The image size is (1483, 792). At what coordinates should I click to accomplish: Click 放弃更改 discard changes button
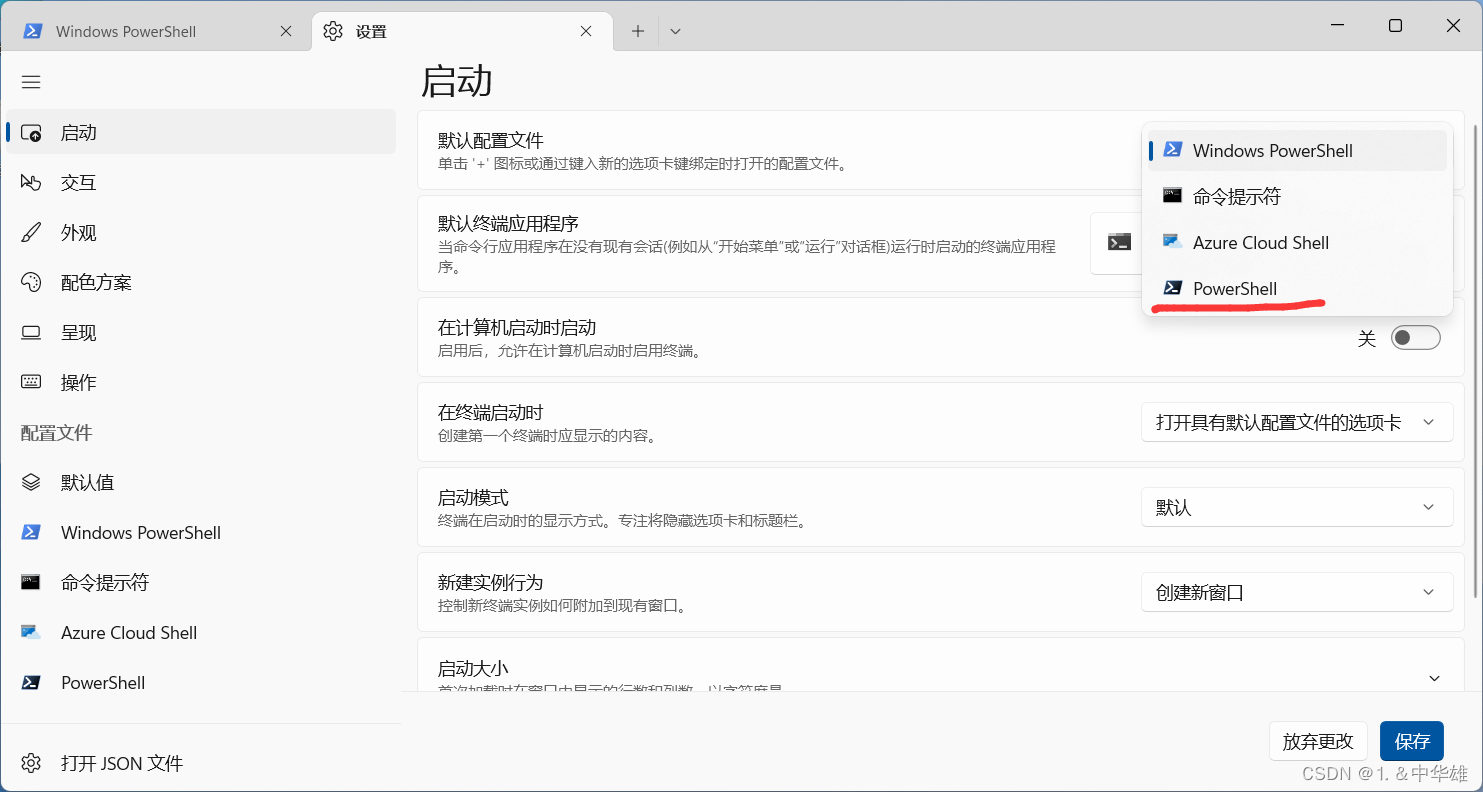(1318, 741)
